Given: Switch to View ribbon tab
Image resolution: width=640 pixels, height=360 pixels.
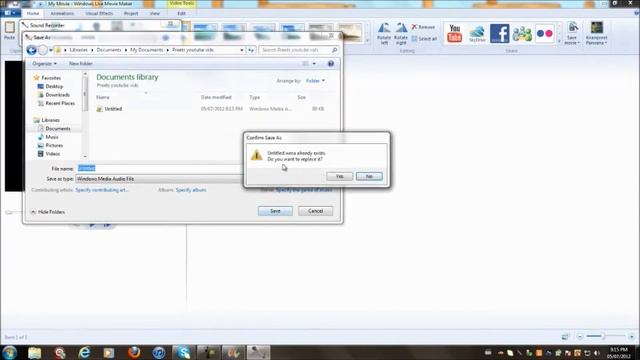Looking at the screenshot, I should (x=155, y=13).
